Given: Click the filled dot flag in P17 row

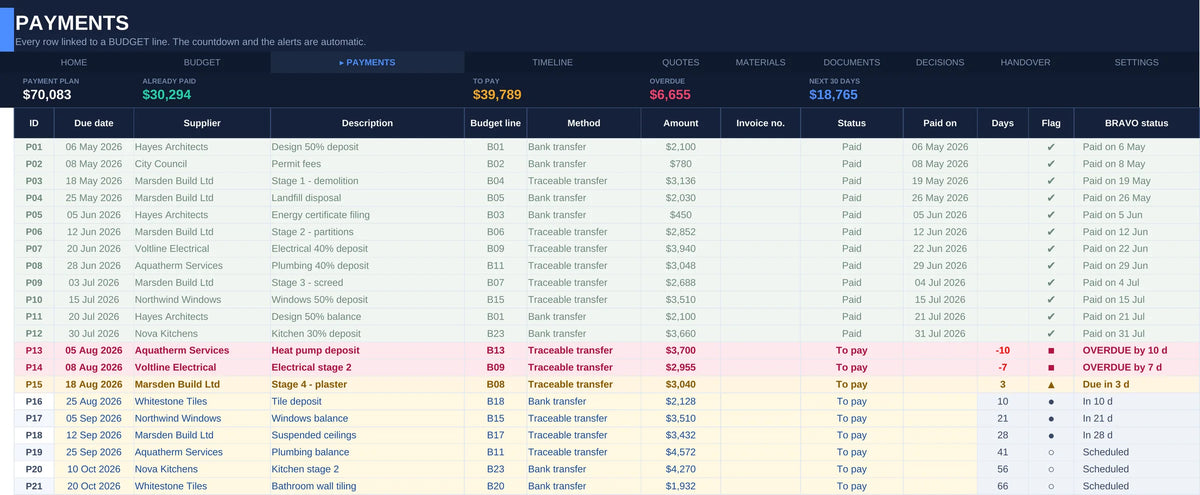Looking at the screenshot, I should (x=1051, y=419).
